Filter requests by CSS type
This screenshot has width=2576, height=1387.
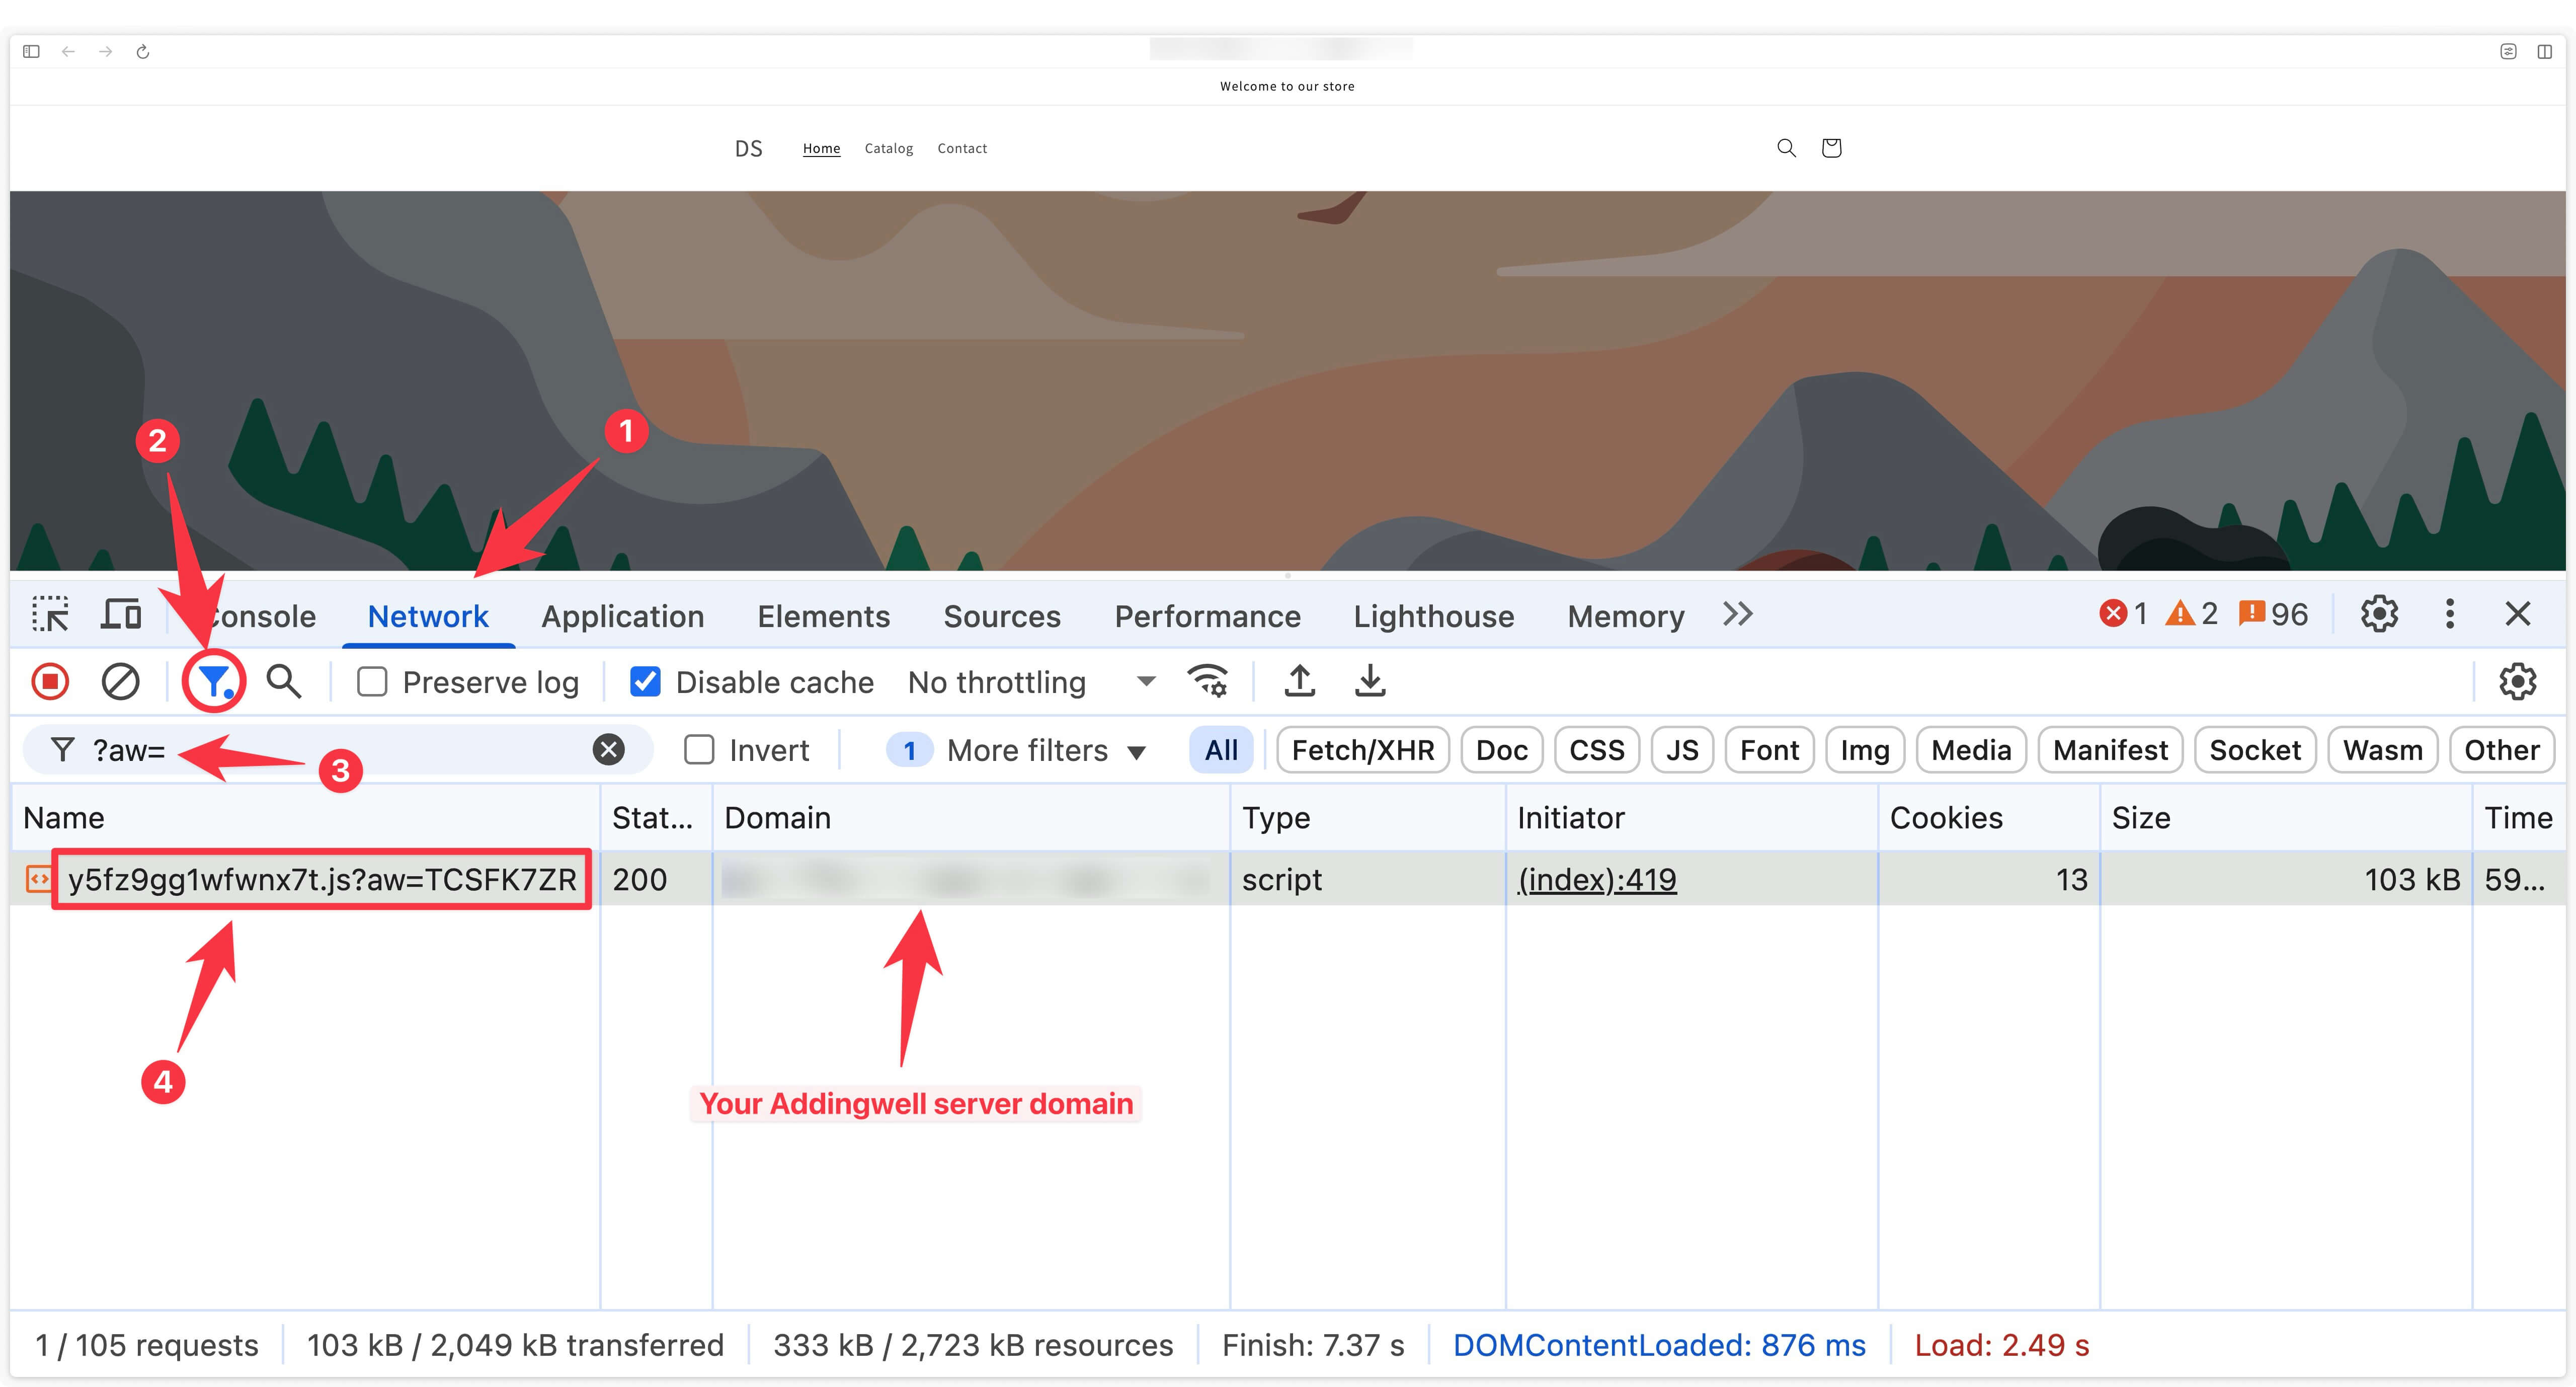click(1597, 750)
